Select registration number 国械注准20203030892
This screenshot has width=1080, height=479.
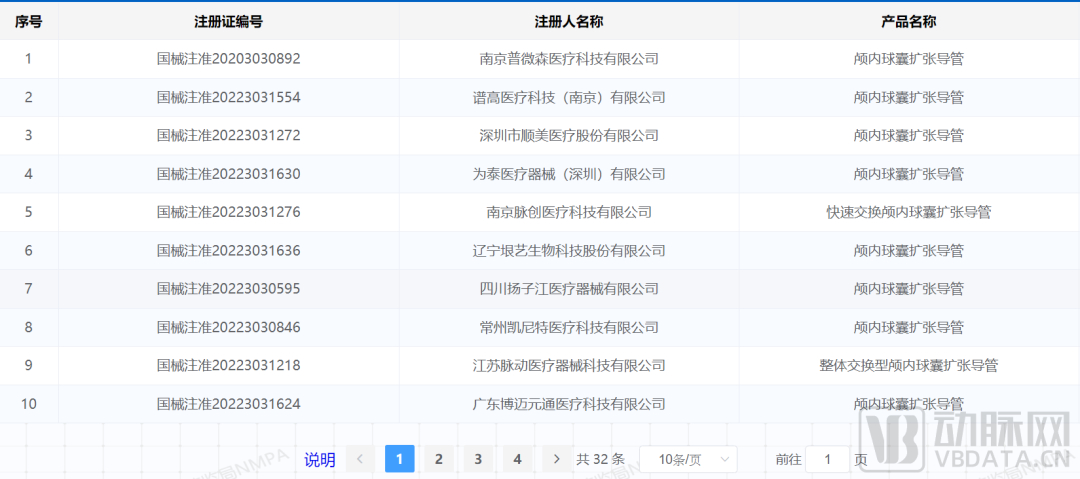click(228, 59)
